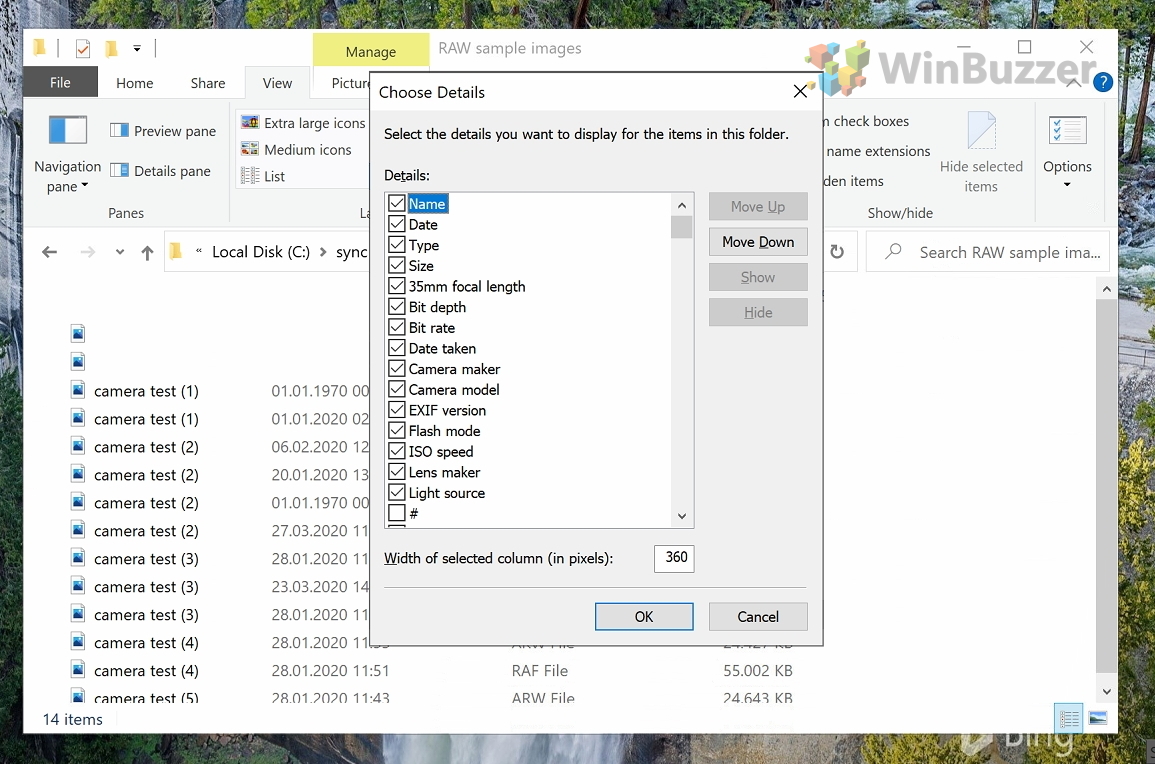Toggle the Preview pane
Screen dimensions: 1155x764
click(163, 131)
